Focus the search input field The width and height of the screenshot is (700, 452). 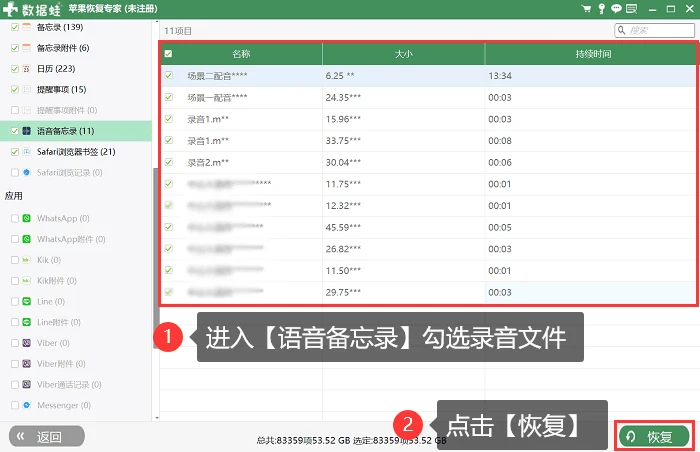654,30
